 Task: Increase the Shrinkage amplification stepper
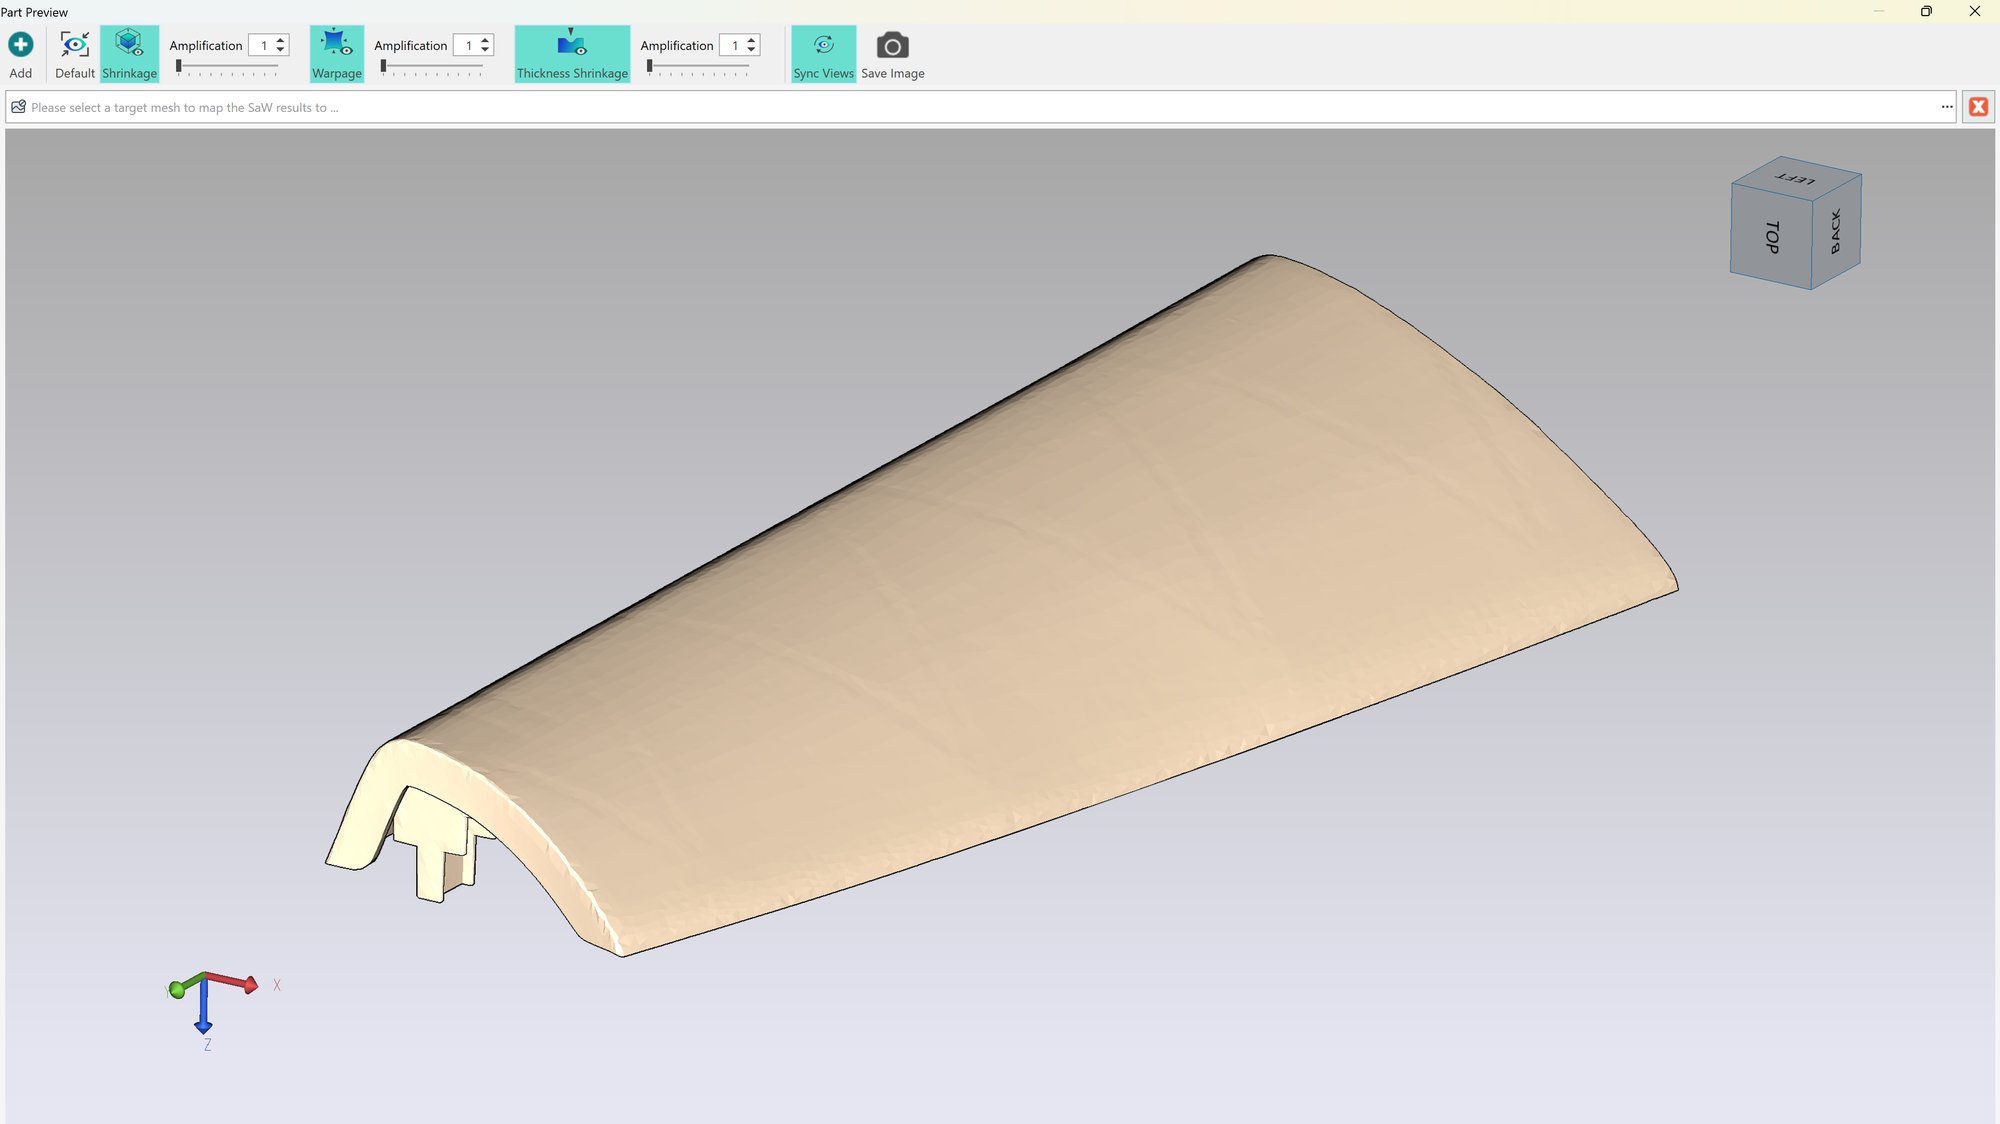coord(281,40)
